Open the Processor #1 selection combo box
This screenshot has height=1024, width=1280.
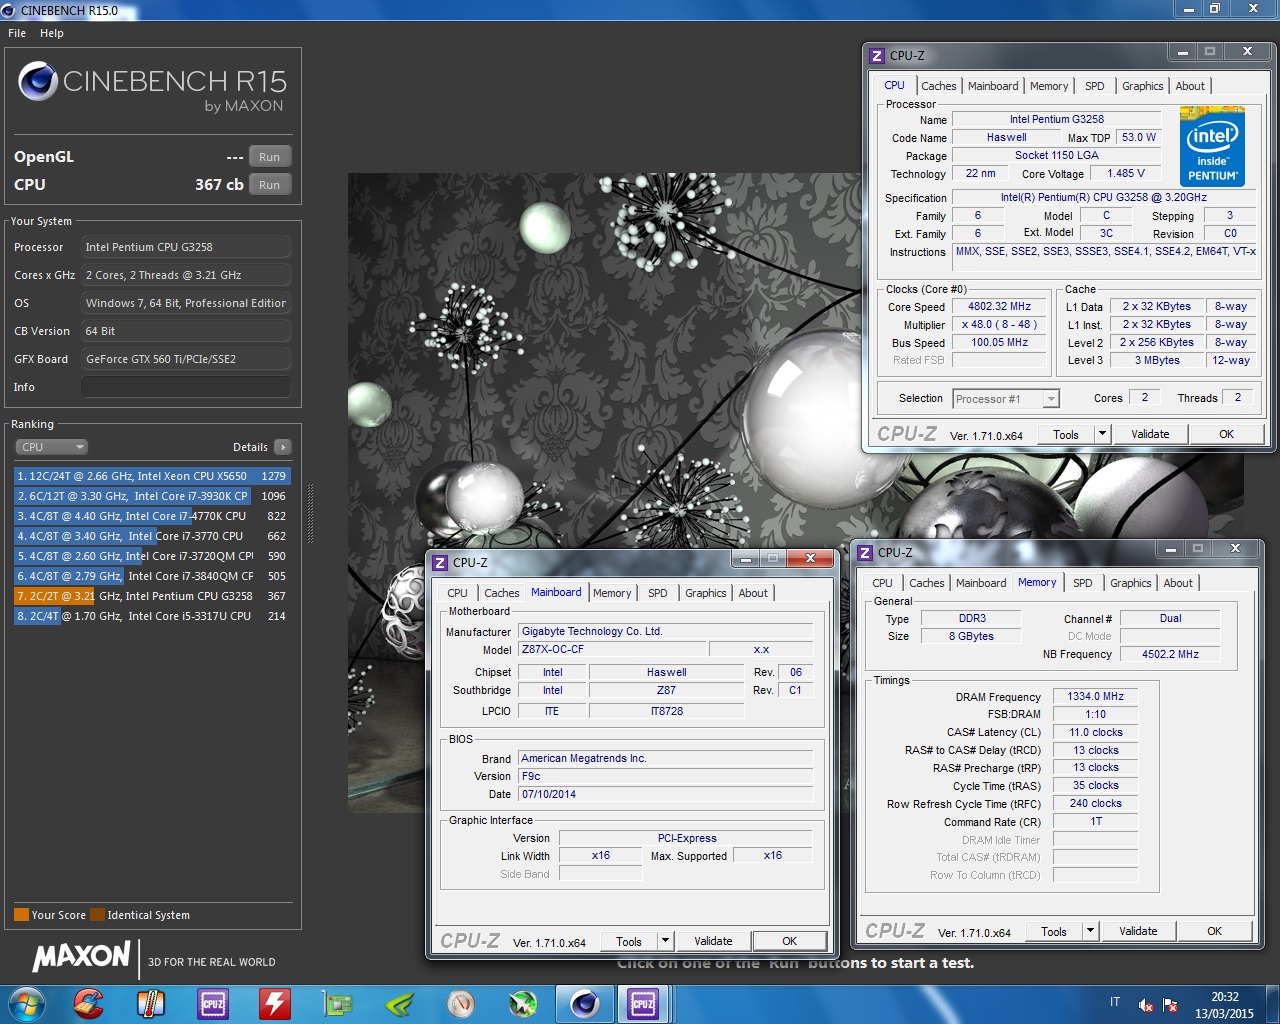coord(1005,399)
